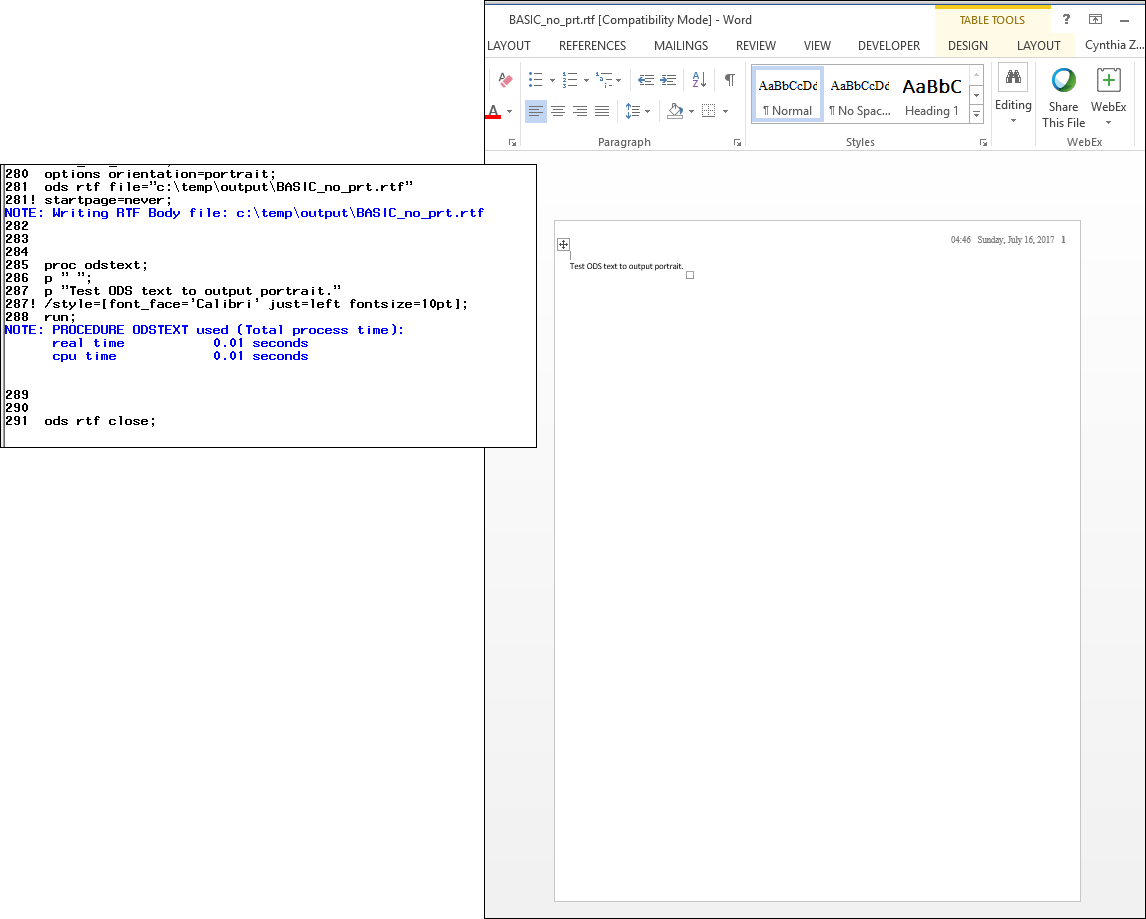Screen dimensions: 1146x919
Task: Open numbering library dropdown arrow
Action: pyautogui.click(x=586, y=80)
